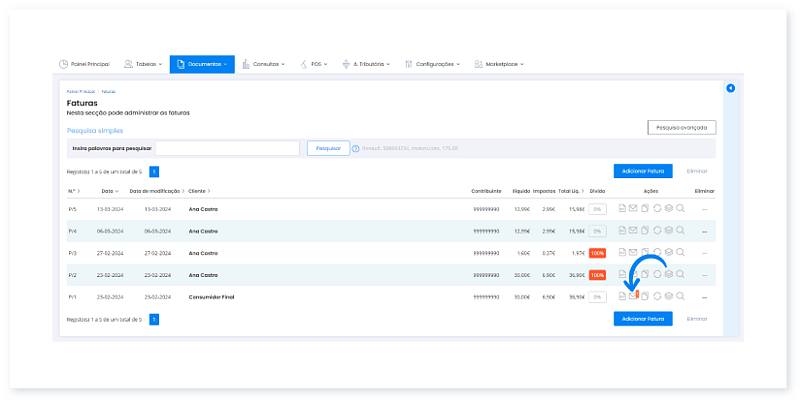Click the blue circle icon on right sidebar
This screenshot has width=800, height=402.
(730, 89)
